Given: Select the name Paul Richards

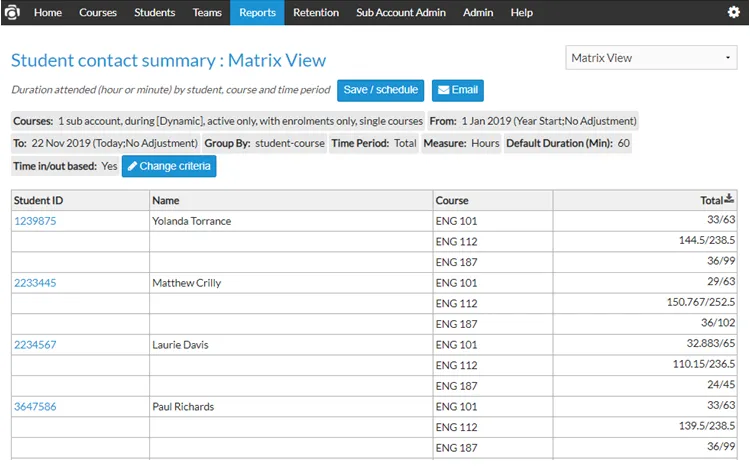Looking at the screenshot, I should coord(183,407).
